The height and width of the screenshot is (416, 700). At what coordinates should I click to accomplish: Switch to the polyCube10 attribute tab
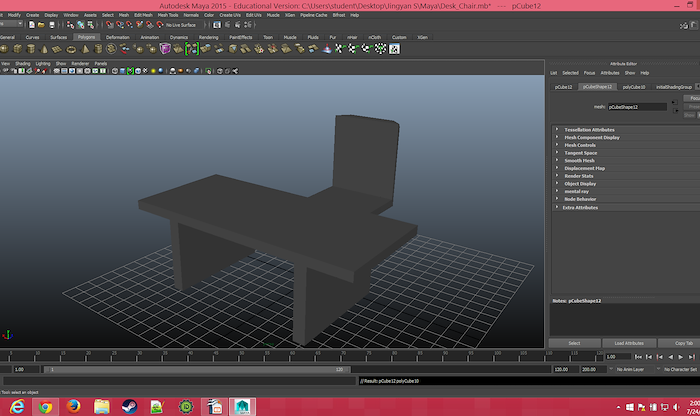coord(634,87)
